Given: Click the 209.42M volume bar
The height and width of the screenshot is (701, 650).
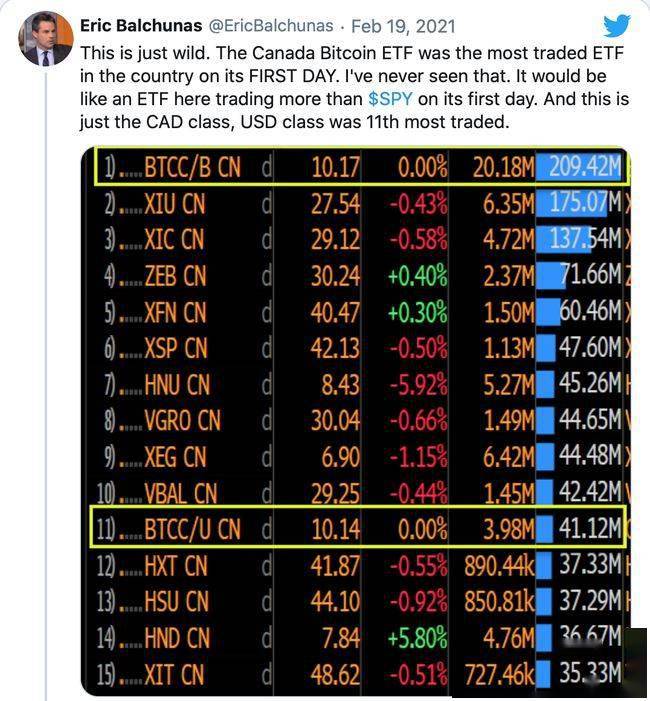Looking at the screenshot, I should [x=579, y=167].
